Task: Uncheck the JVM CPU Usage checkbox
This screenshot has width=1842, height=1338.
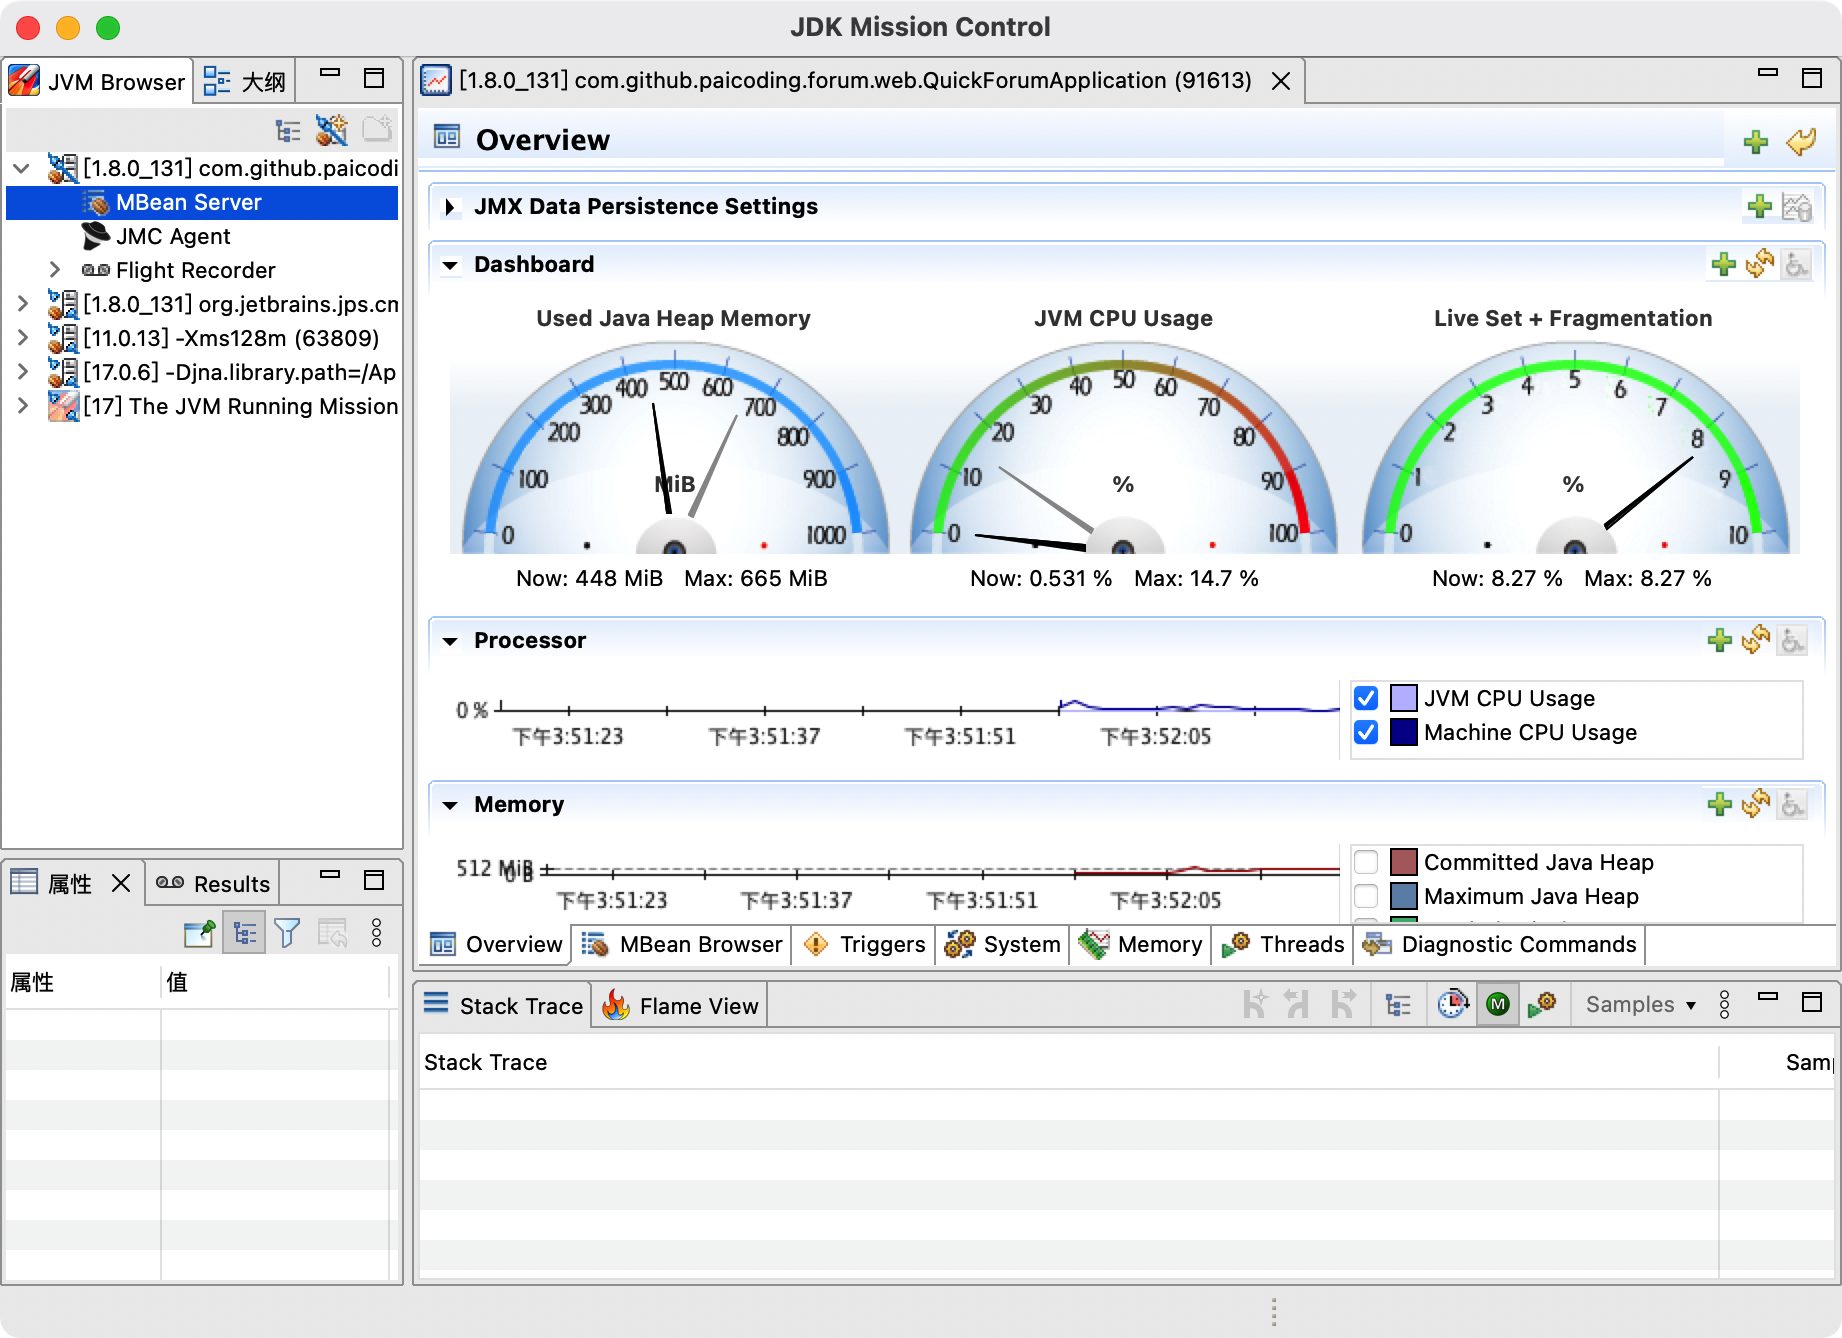Action: click(x=1366, y=698)
